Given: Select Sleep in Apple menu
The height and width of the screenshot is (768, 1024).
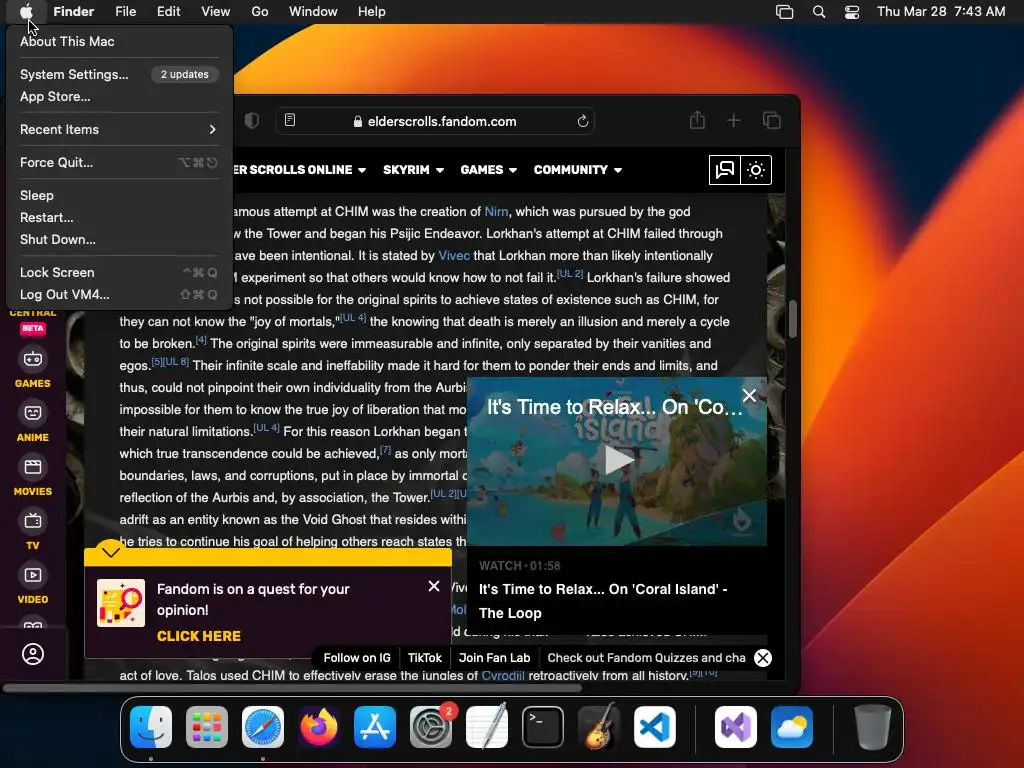Looking at the screenshot, I should (x=119, y=195).
